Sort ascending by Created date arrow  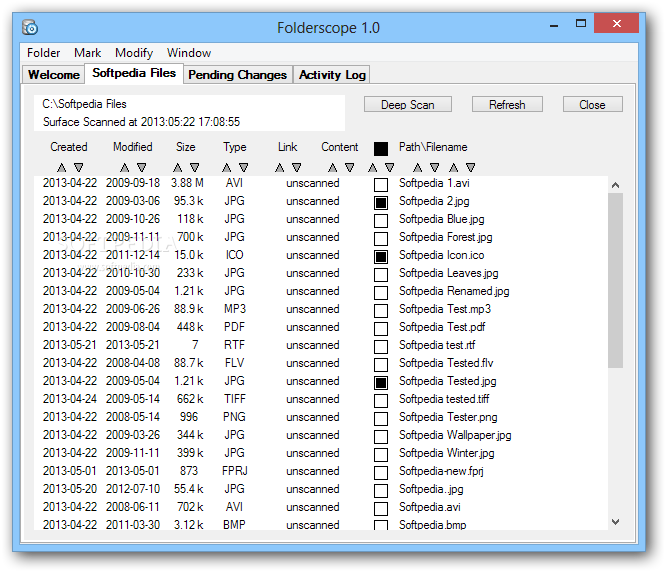click(62, 167)
